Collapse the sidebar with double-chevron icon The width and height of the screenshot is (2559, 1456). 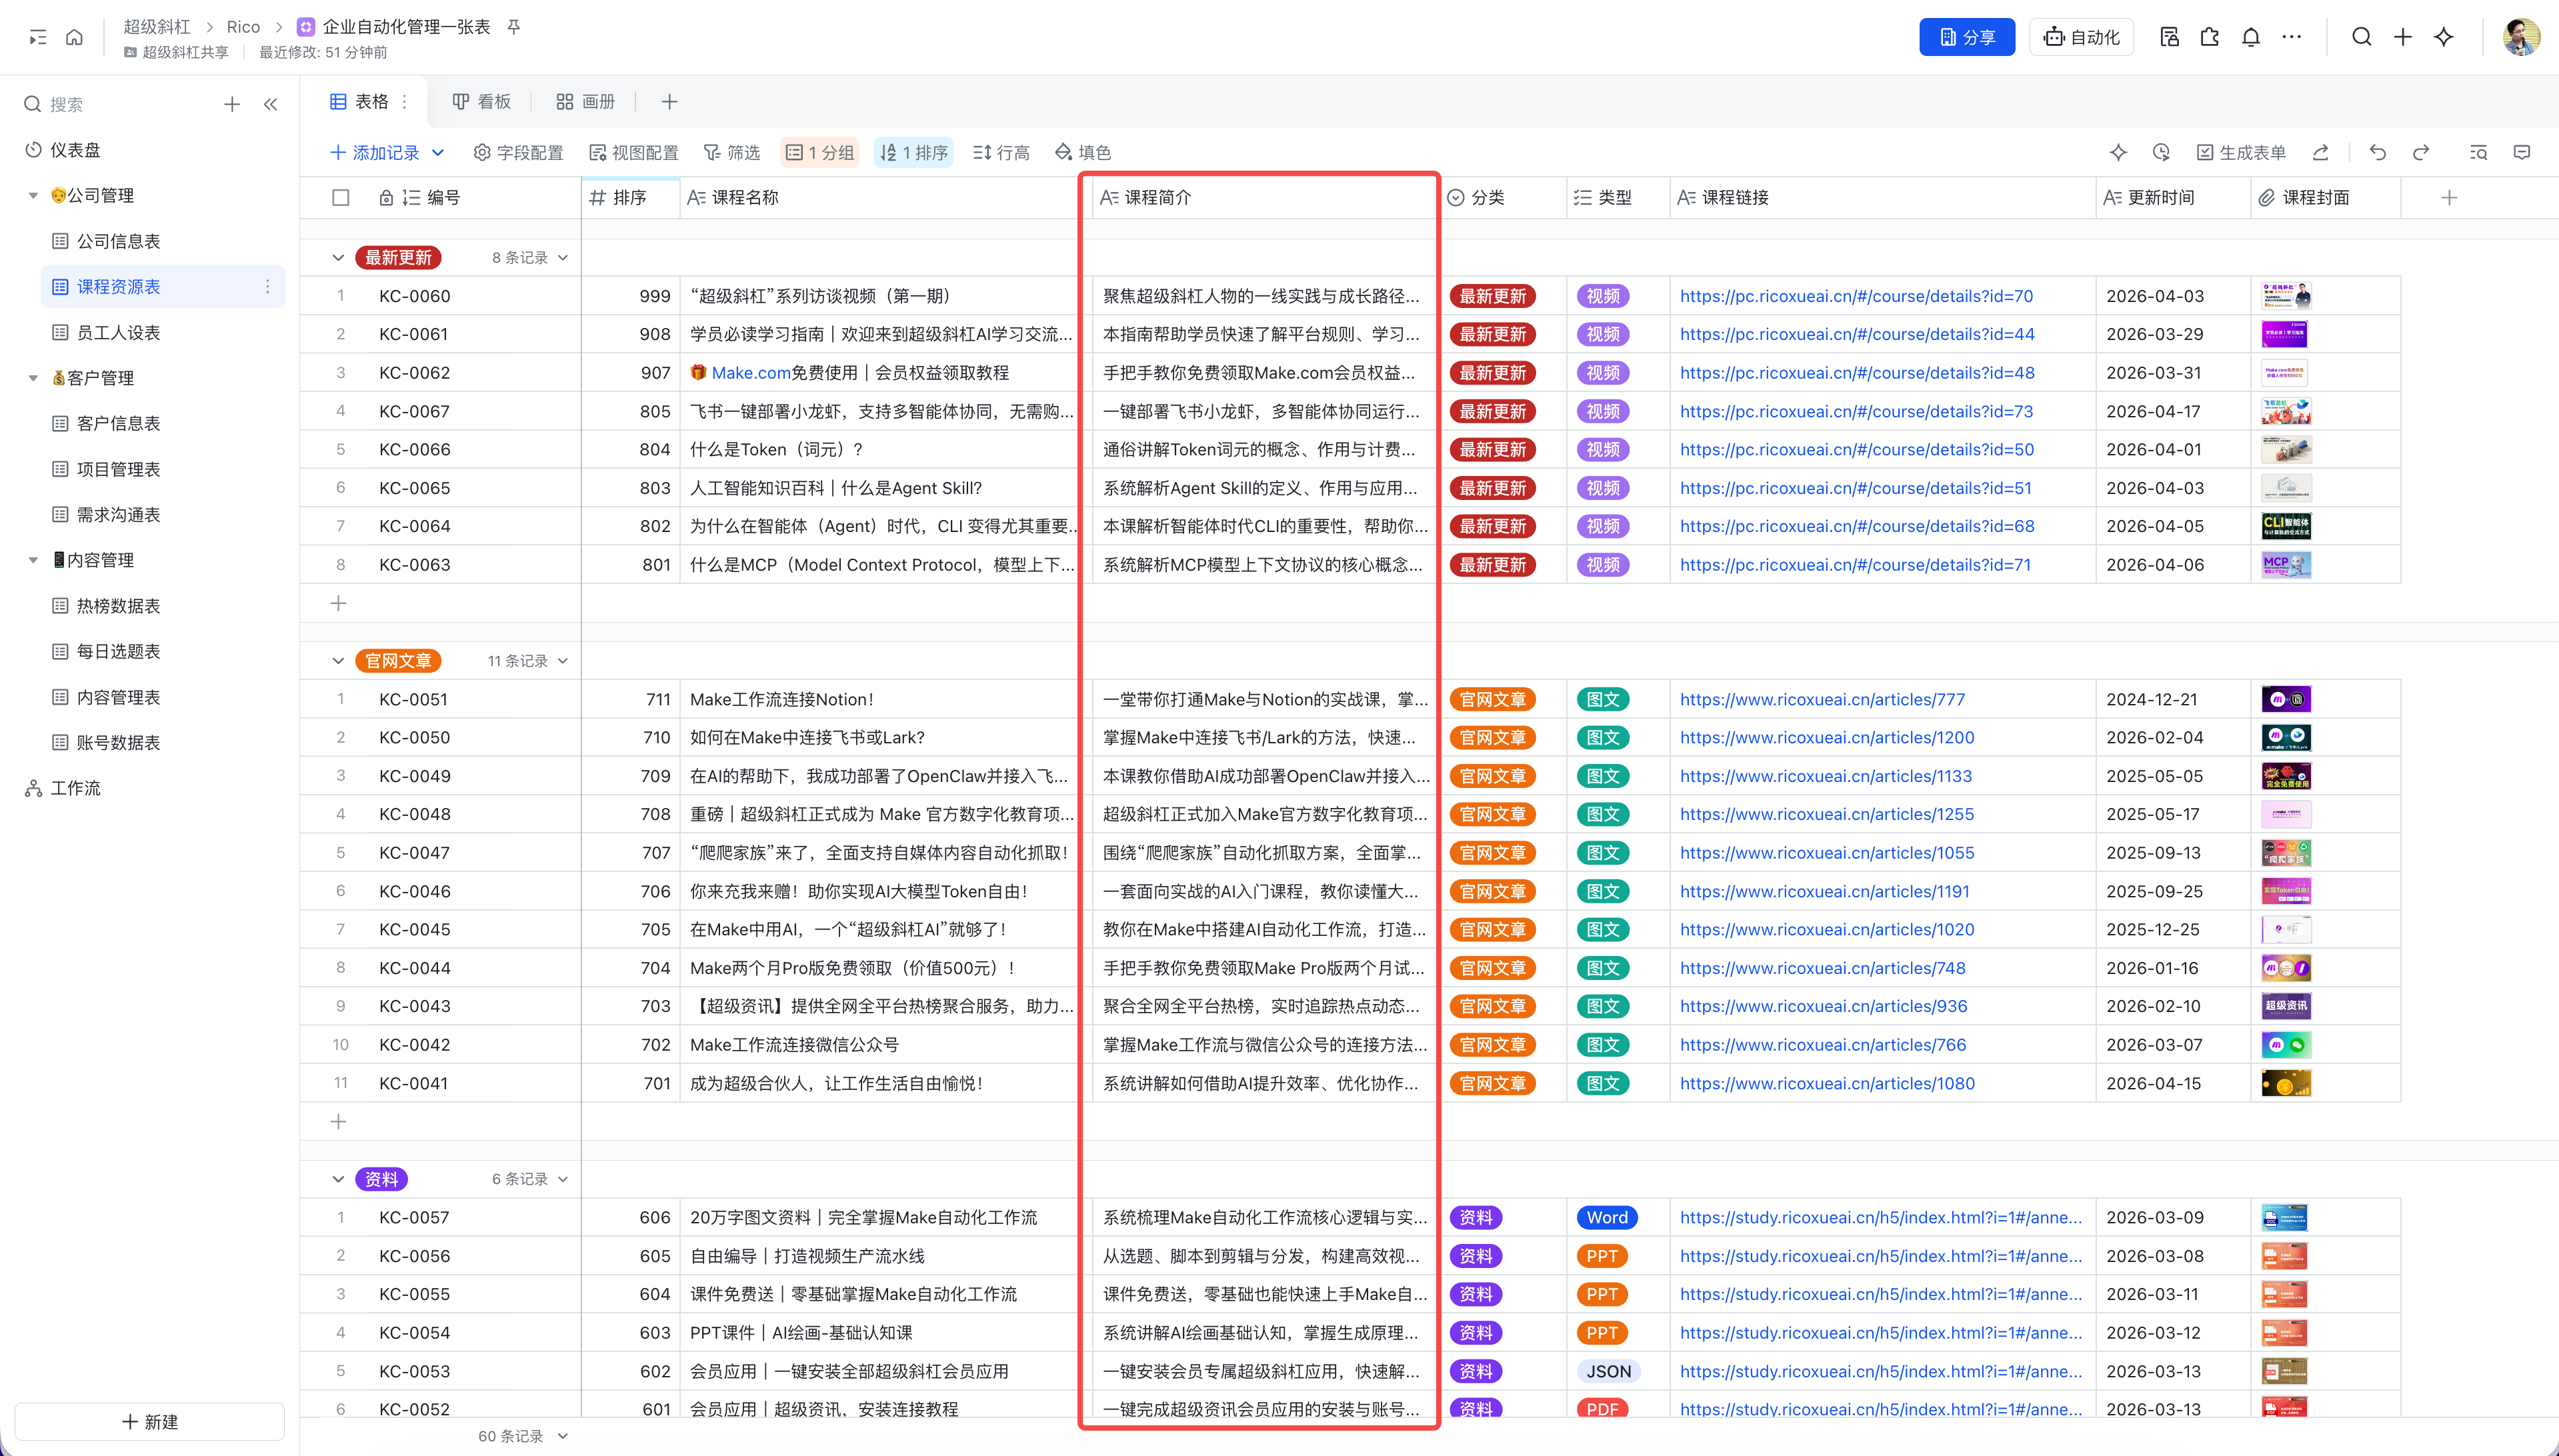pyautogui.click(x=270, y=104)
